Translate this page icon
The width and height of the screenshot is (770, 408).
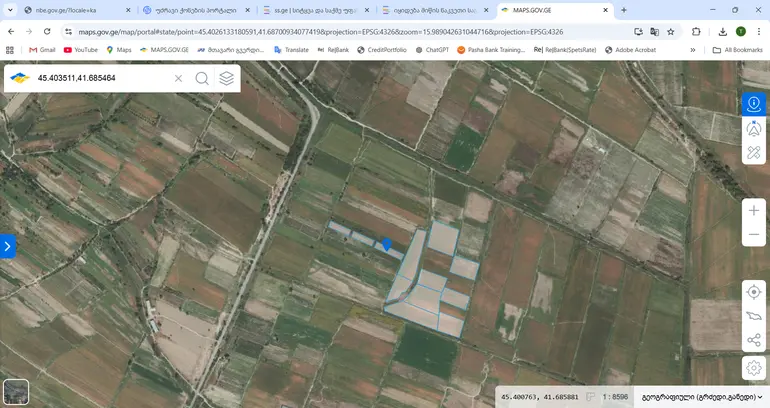tap(654, 32)
